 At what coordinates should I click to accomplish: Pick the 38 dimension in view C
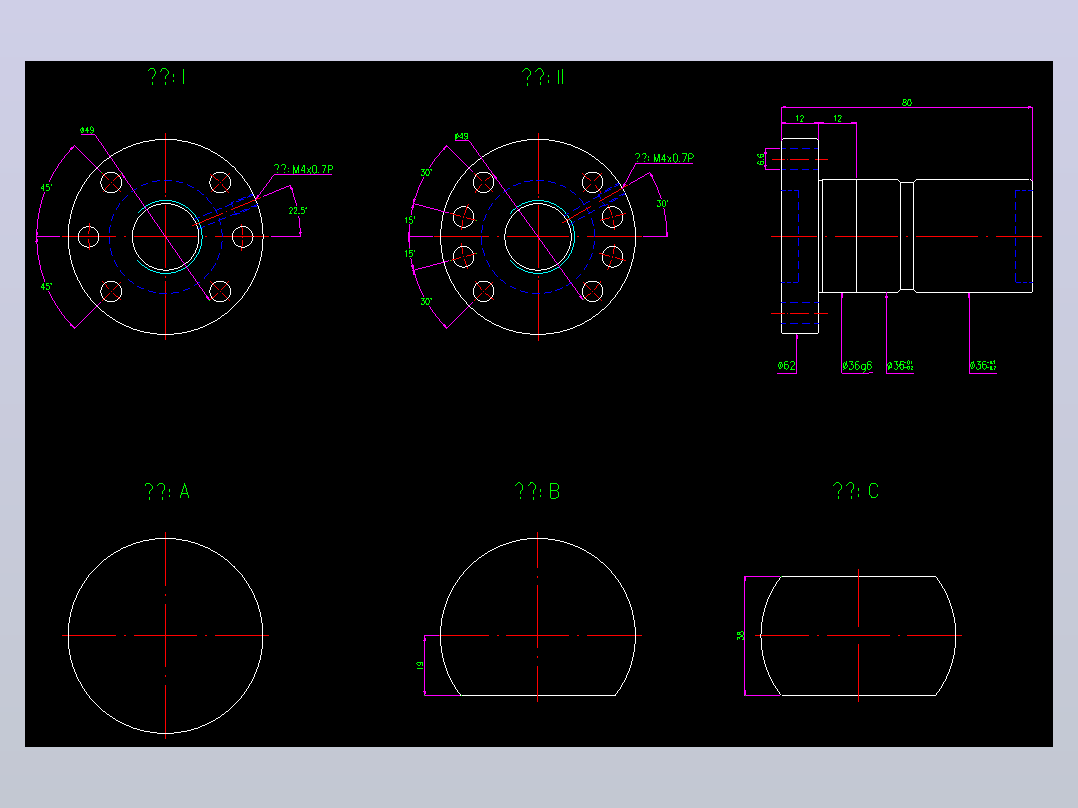pos(740,635)
